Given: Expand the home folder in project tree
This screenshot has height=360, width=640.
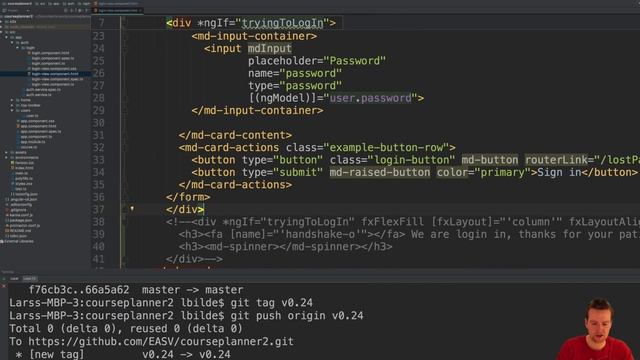Looking at the screenshot, I should (12, 100).
